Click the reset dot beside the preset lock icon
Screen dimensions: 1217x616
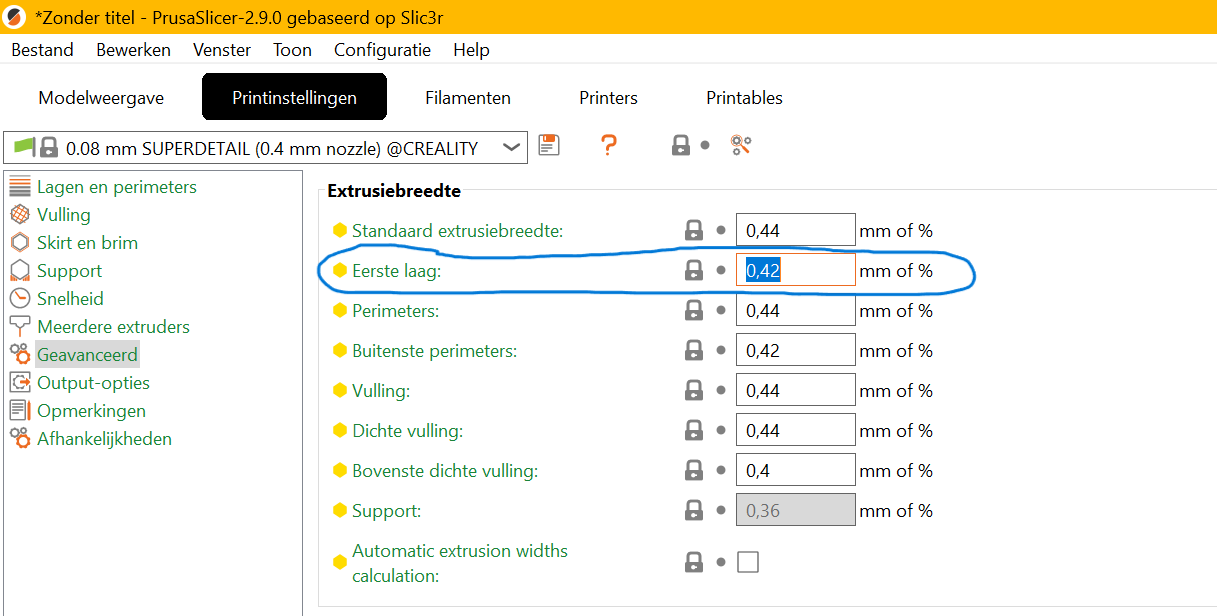tap(705, 145)
